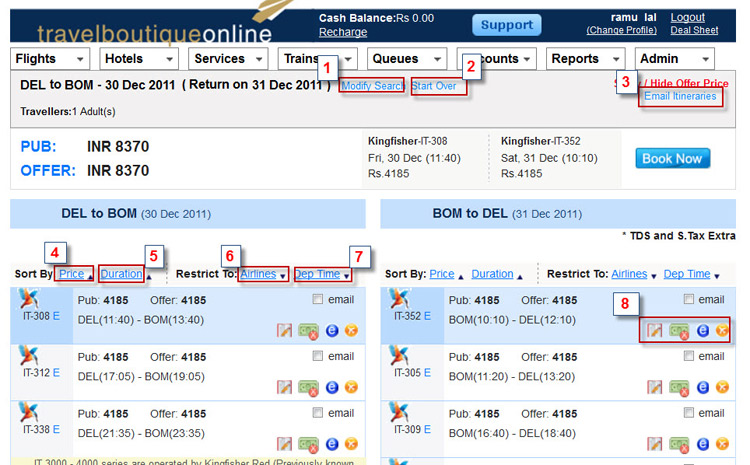Click the green money icon for flight IT-312
The height and width of the screenshot is (465, 750).
pos(309,387)
